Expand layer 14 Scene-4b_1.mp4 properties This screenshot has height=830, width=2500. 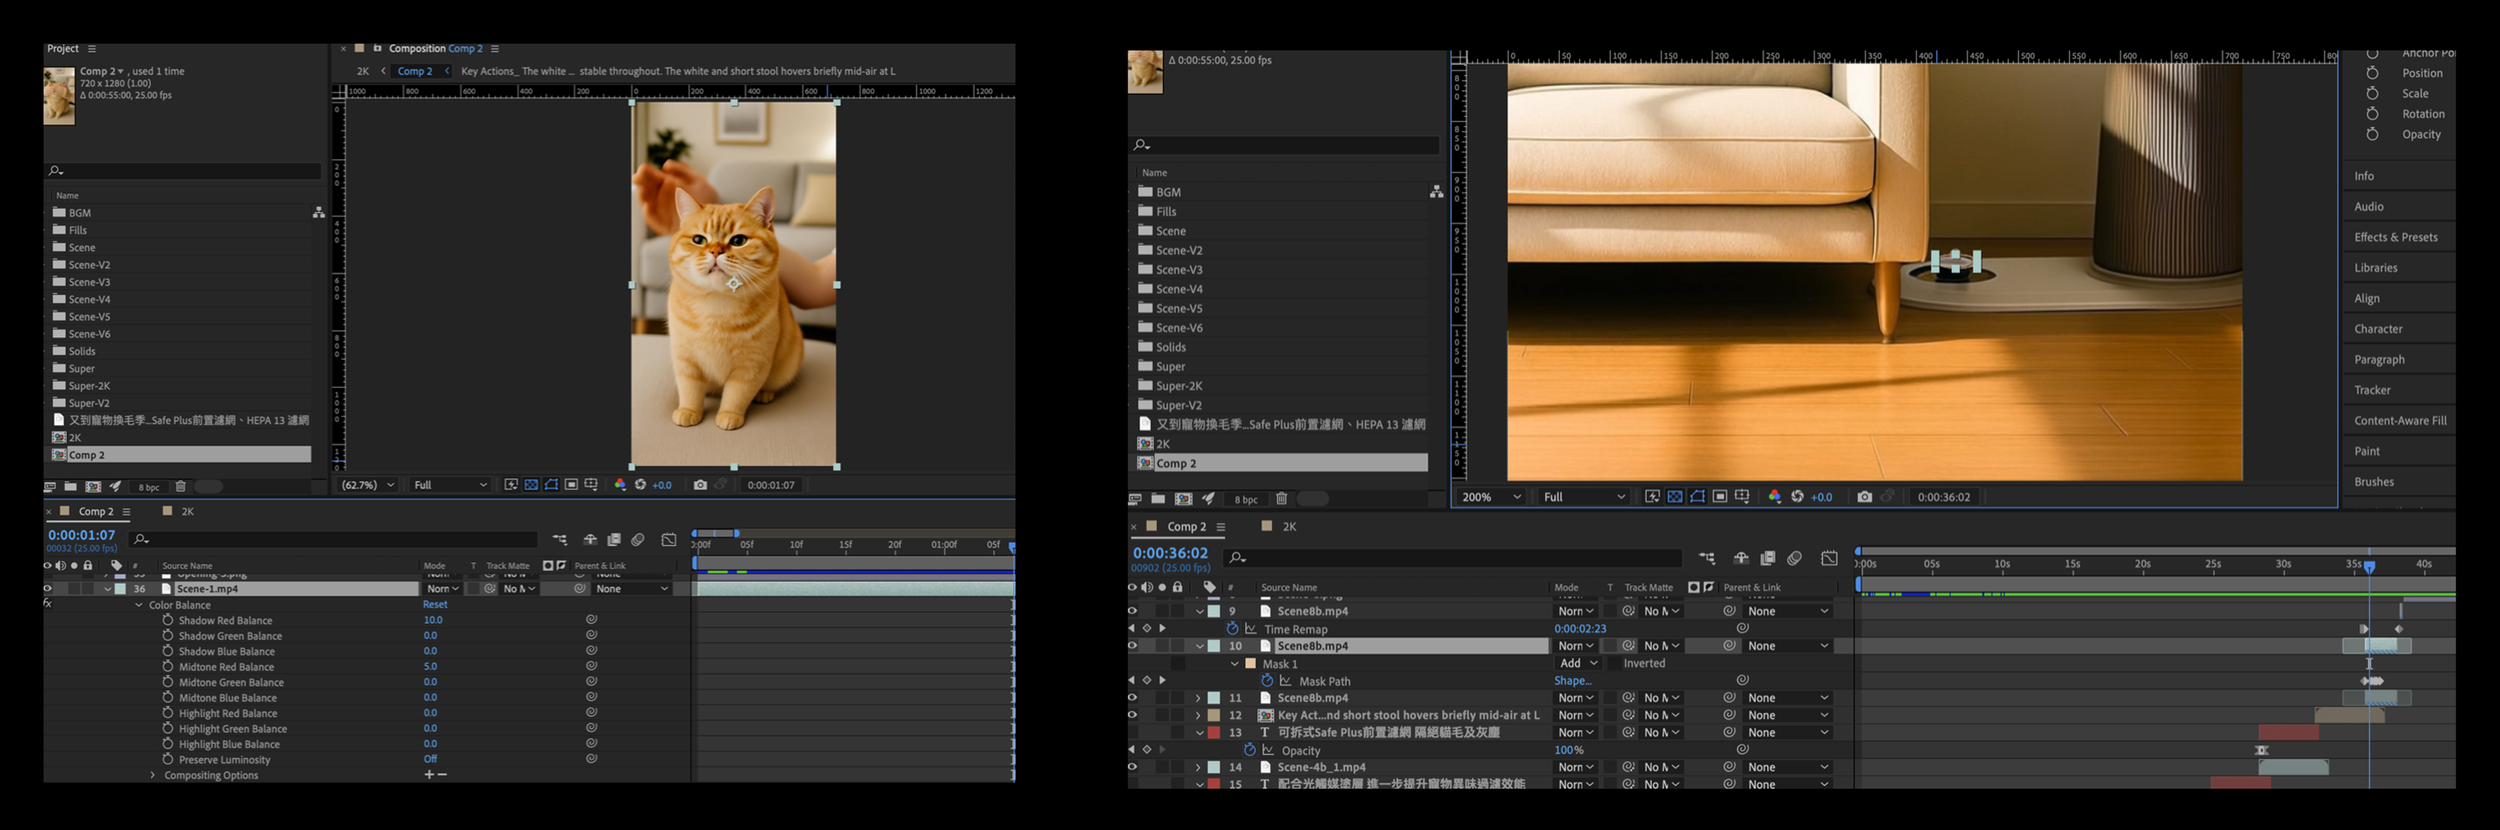[1198, 767]
